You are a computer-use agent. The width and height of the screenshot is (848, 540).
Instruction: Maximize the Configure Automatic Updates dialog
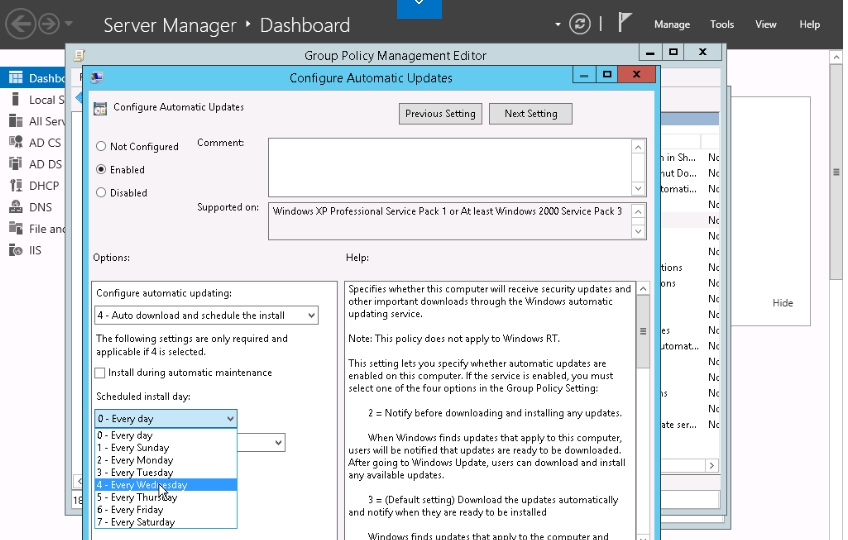(607, 75)
